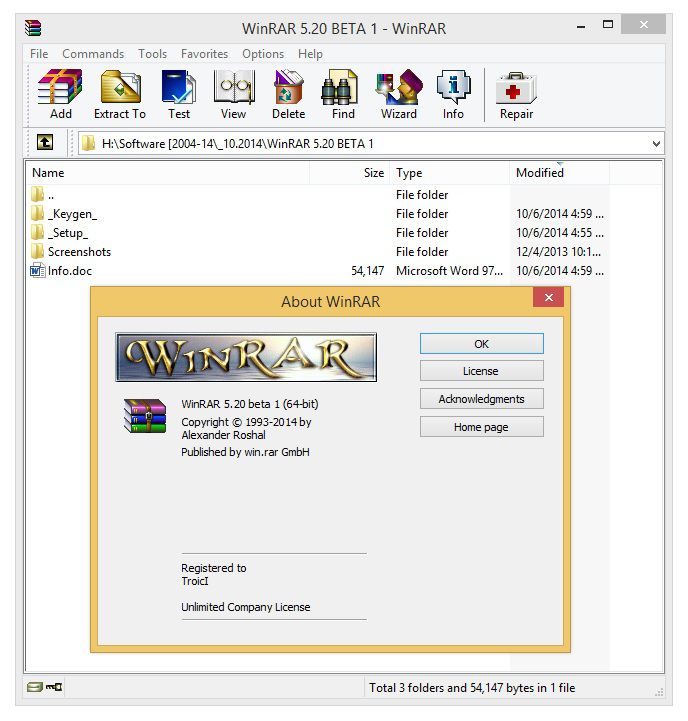Viewport: 688px width, 721px height.
Task: Click the folder icon in address bar
Action: [88, 143]
